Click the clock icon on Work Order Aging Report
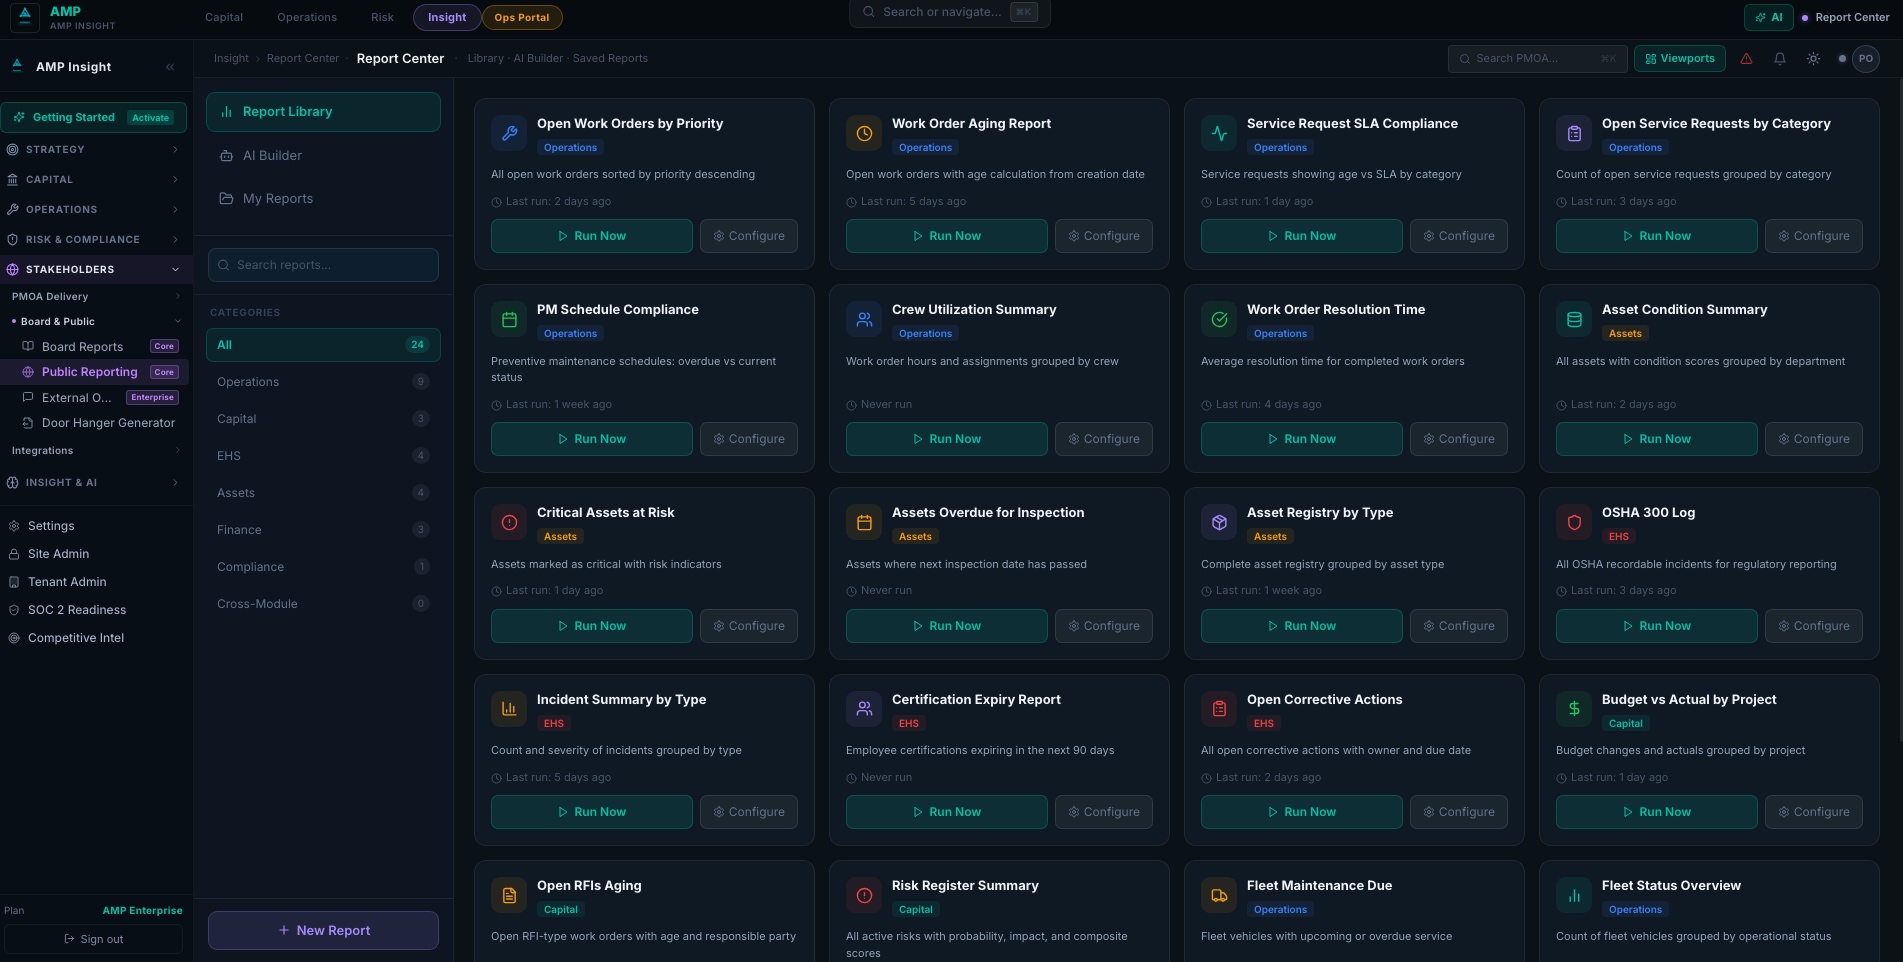This screenshot has height=962, width=1903. pos(864,133)
